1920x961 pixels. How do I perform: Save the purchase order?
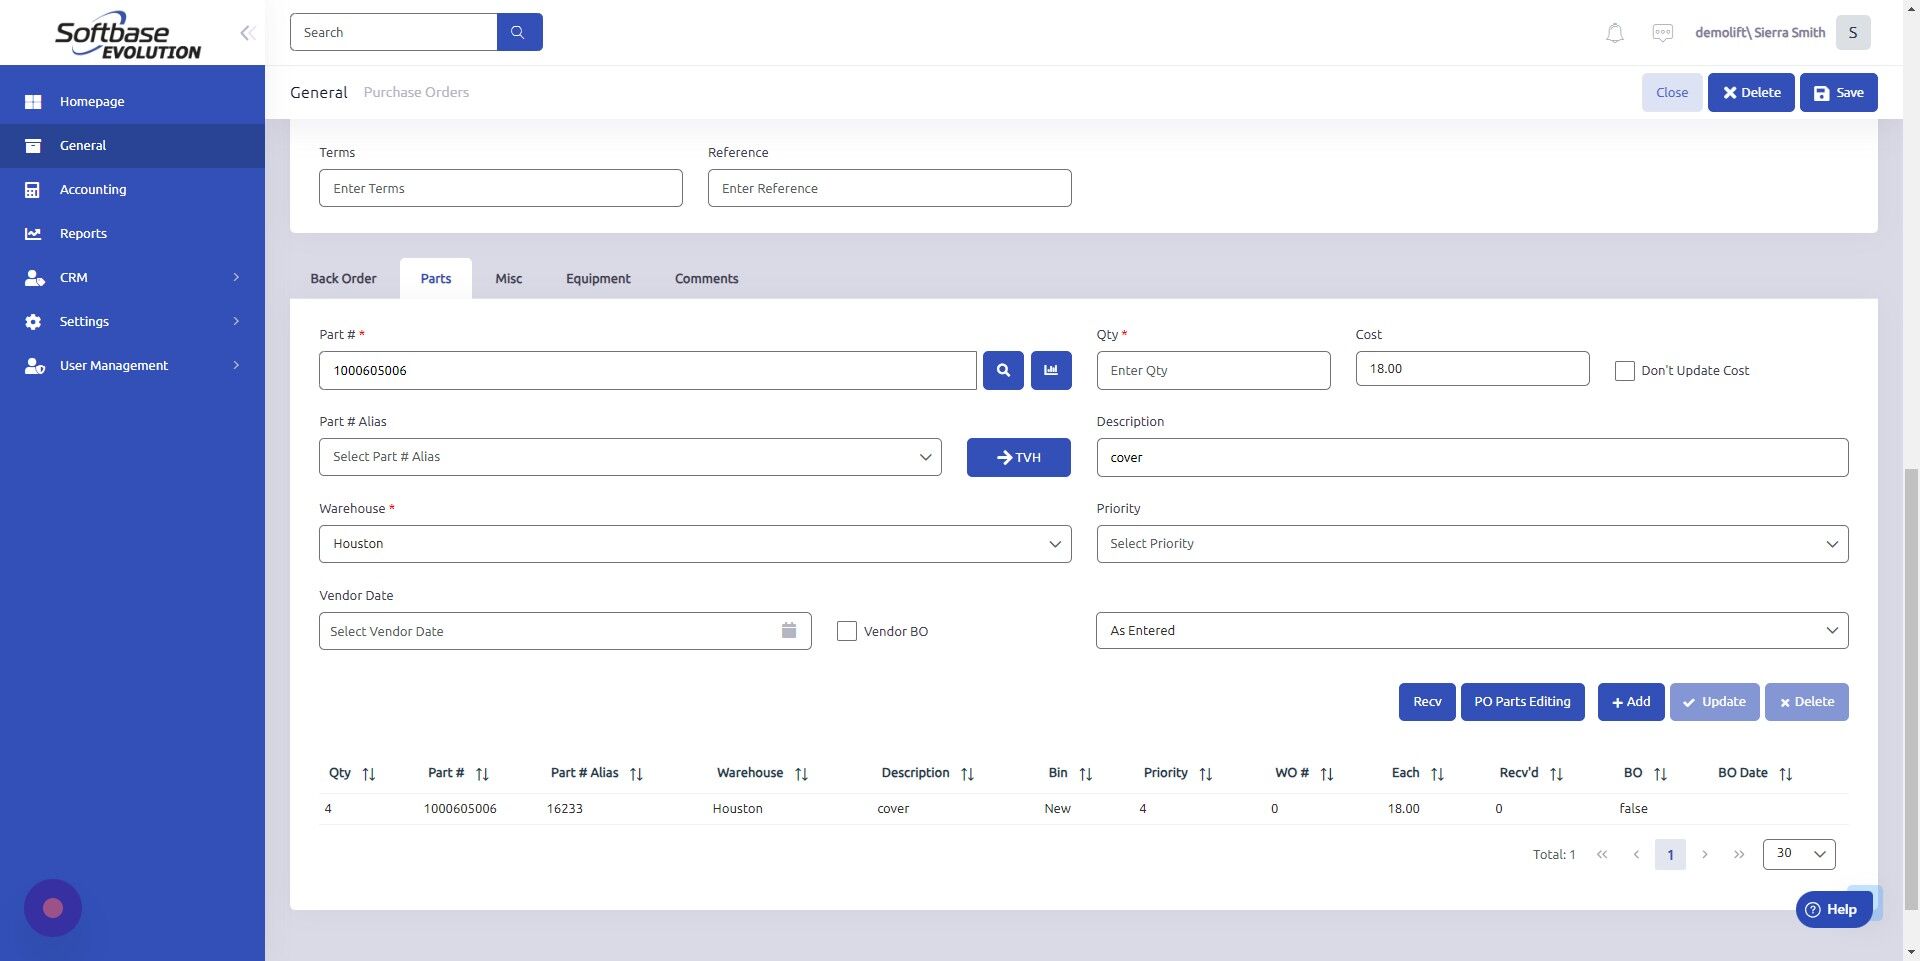(1837, 92)
